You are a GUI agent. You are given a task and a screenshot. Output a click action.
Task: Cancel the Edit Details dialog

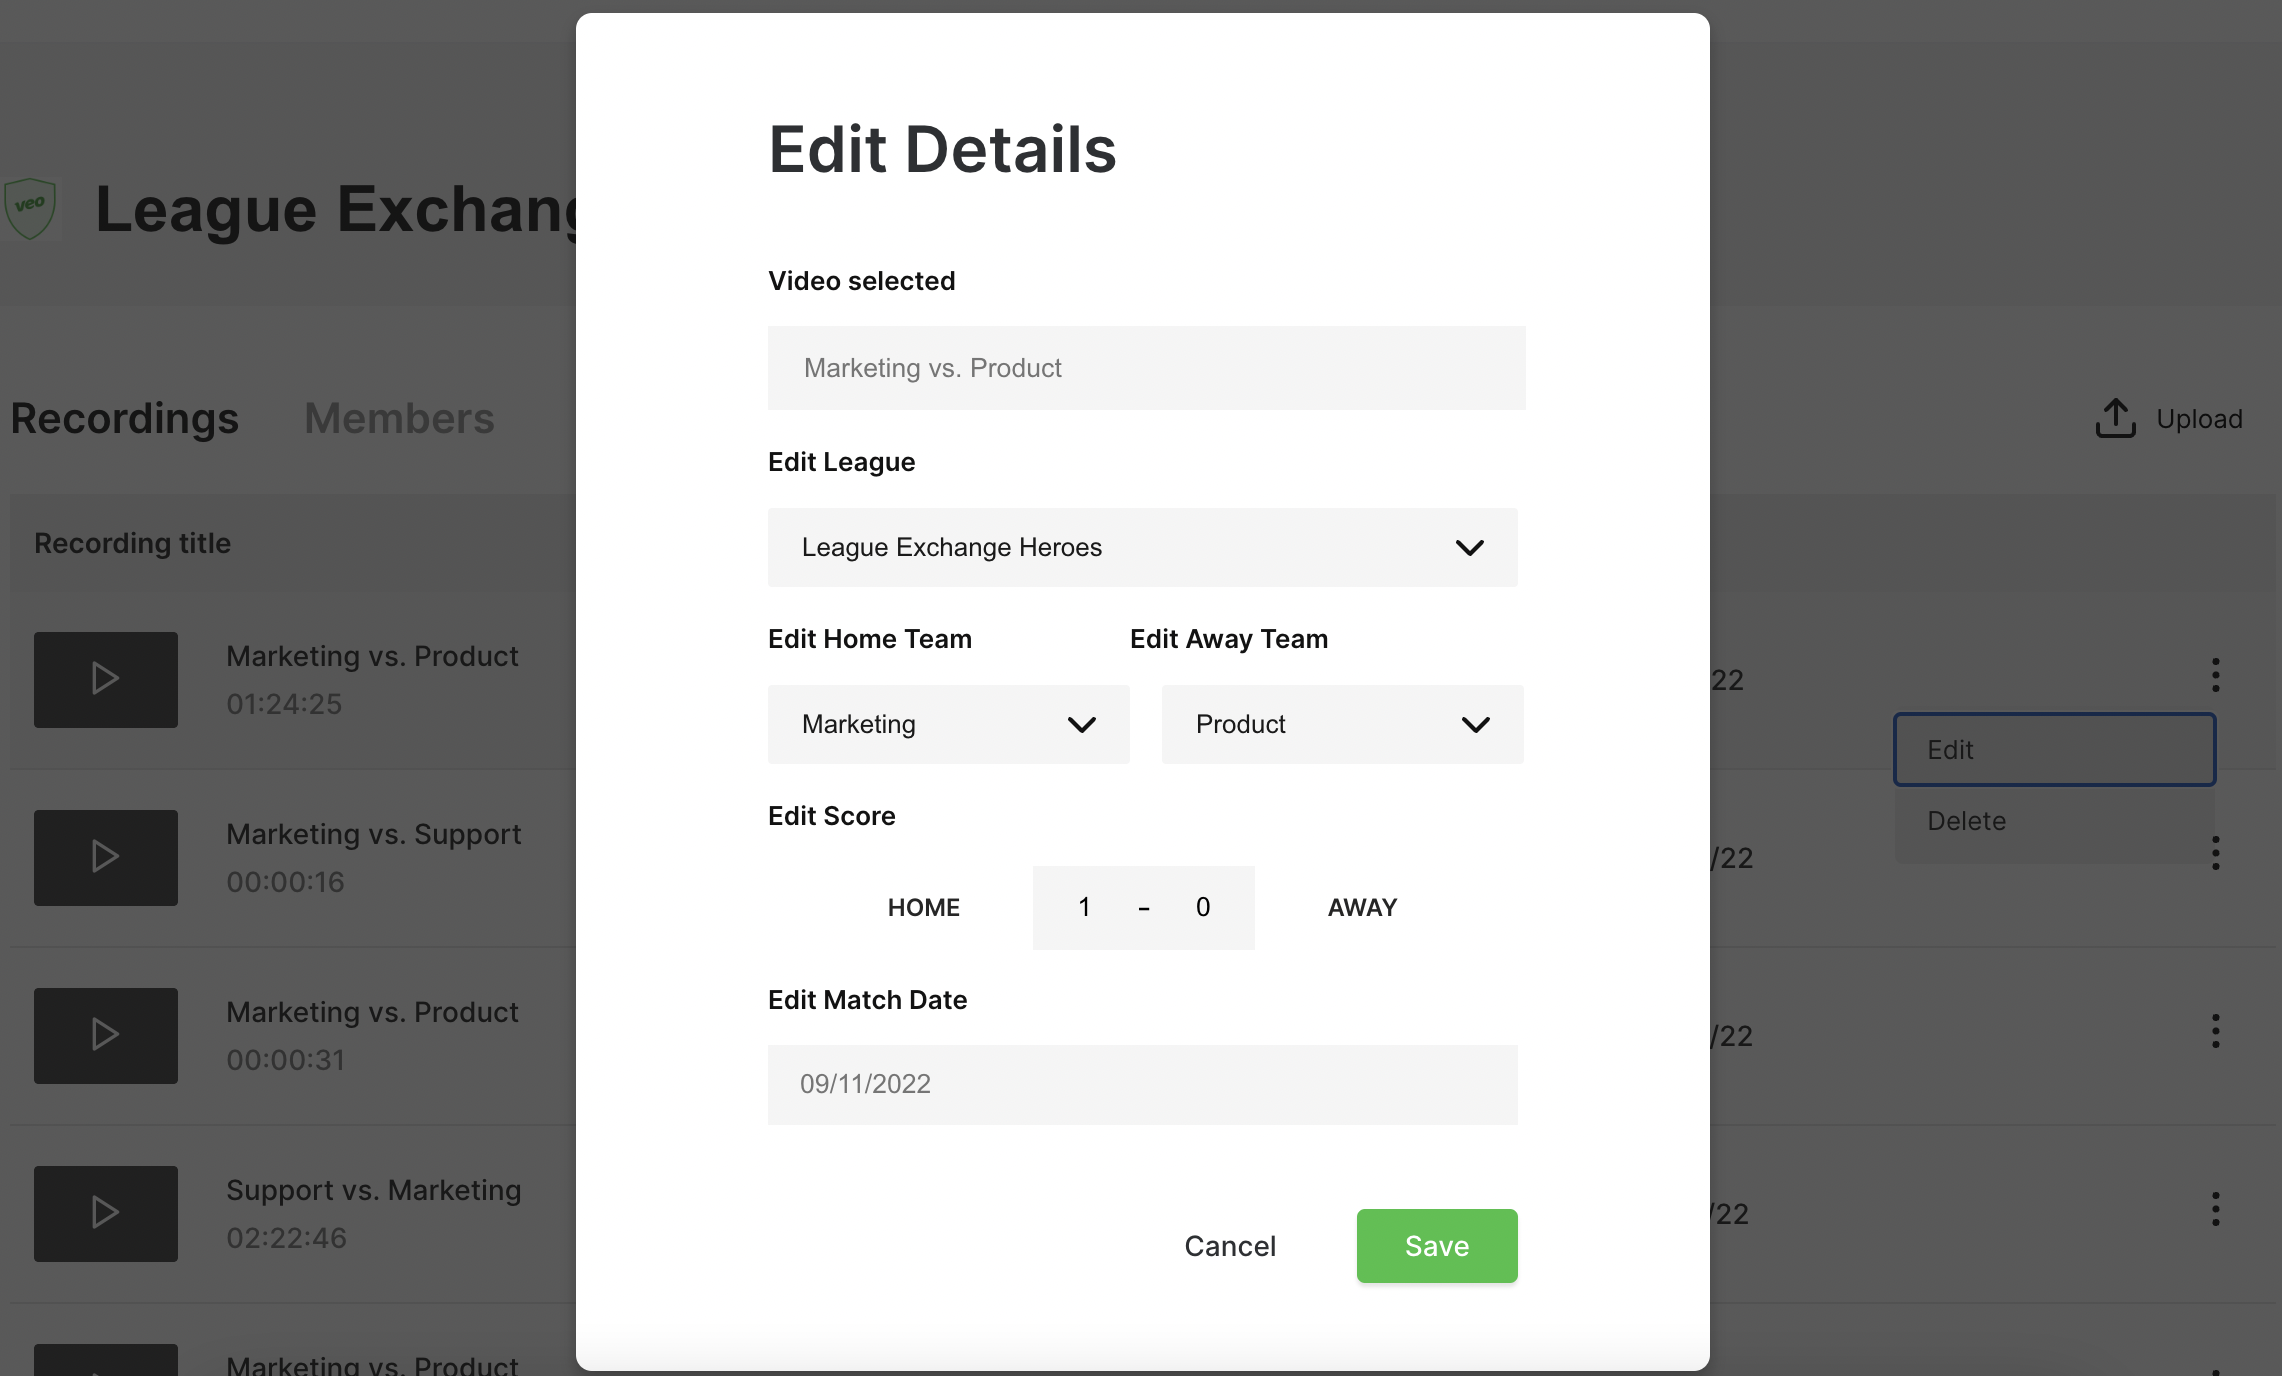[1230, 1245]
